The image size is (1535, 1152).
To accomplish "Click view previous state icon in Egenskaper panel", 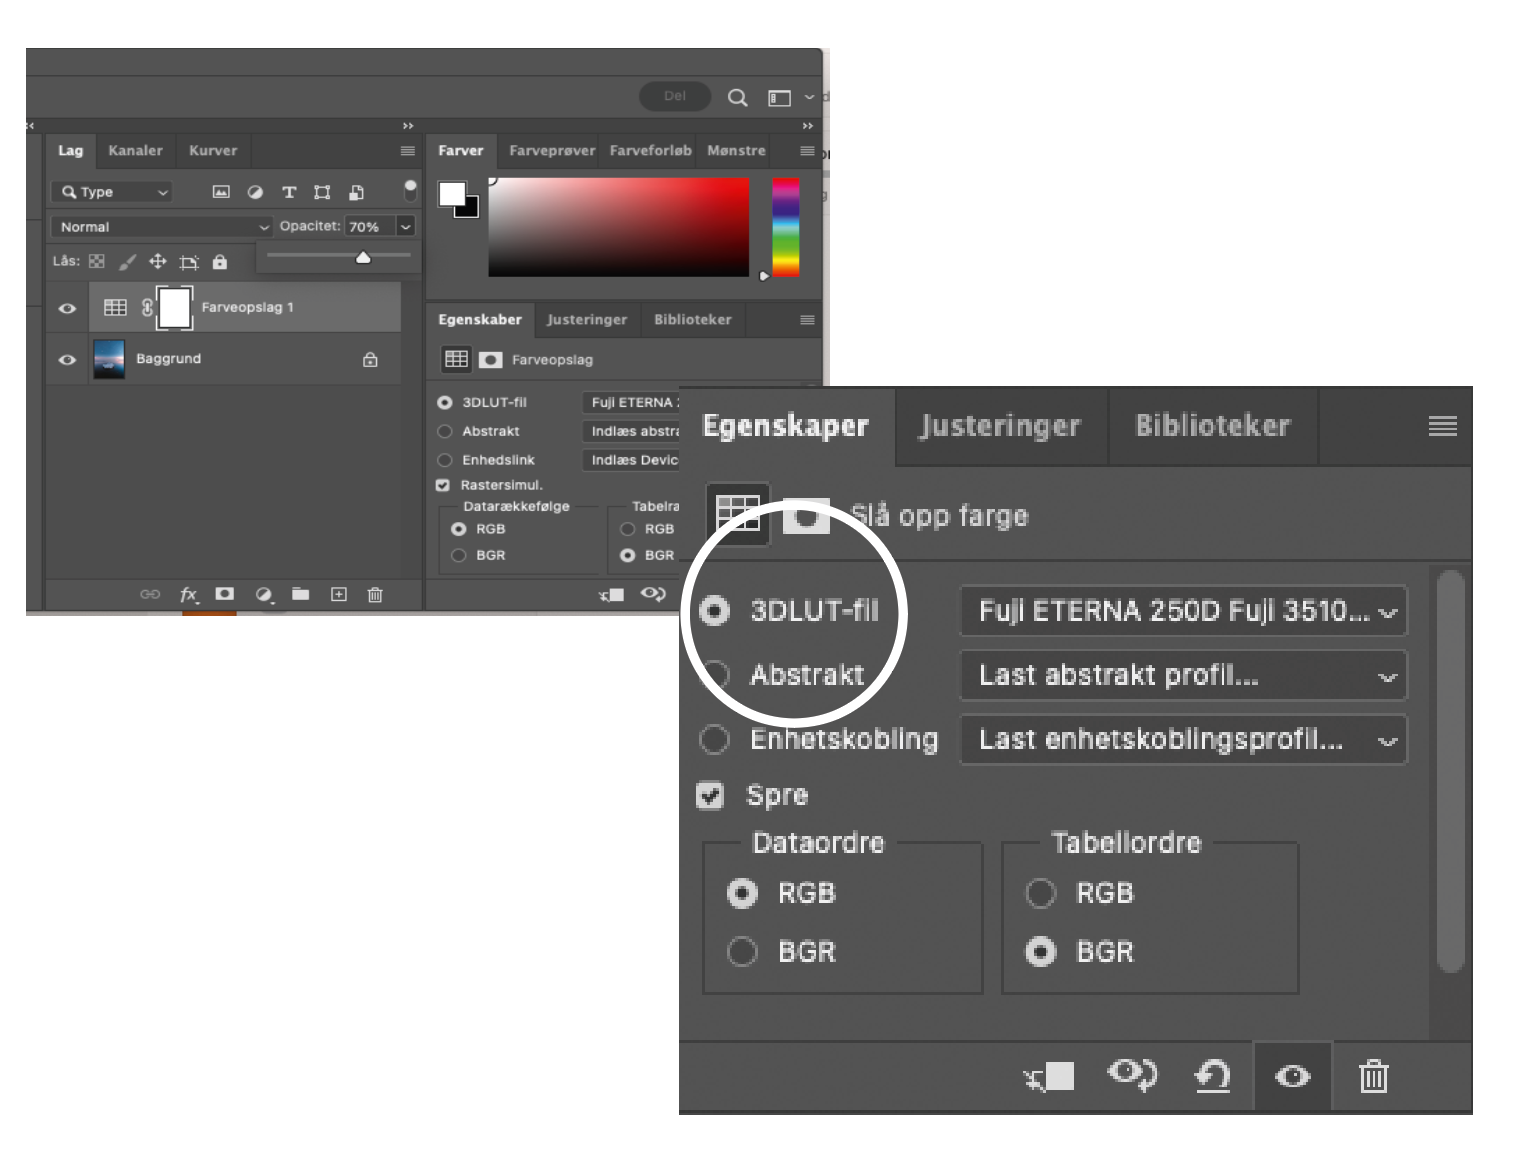I will pyautogui.click(x=1132, y=1075).
